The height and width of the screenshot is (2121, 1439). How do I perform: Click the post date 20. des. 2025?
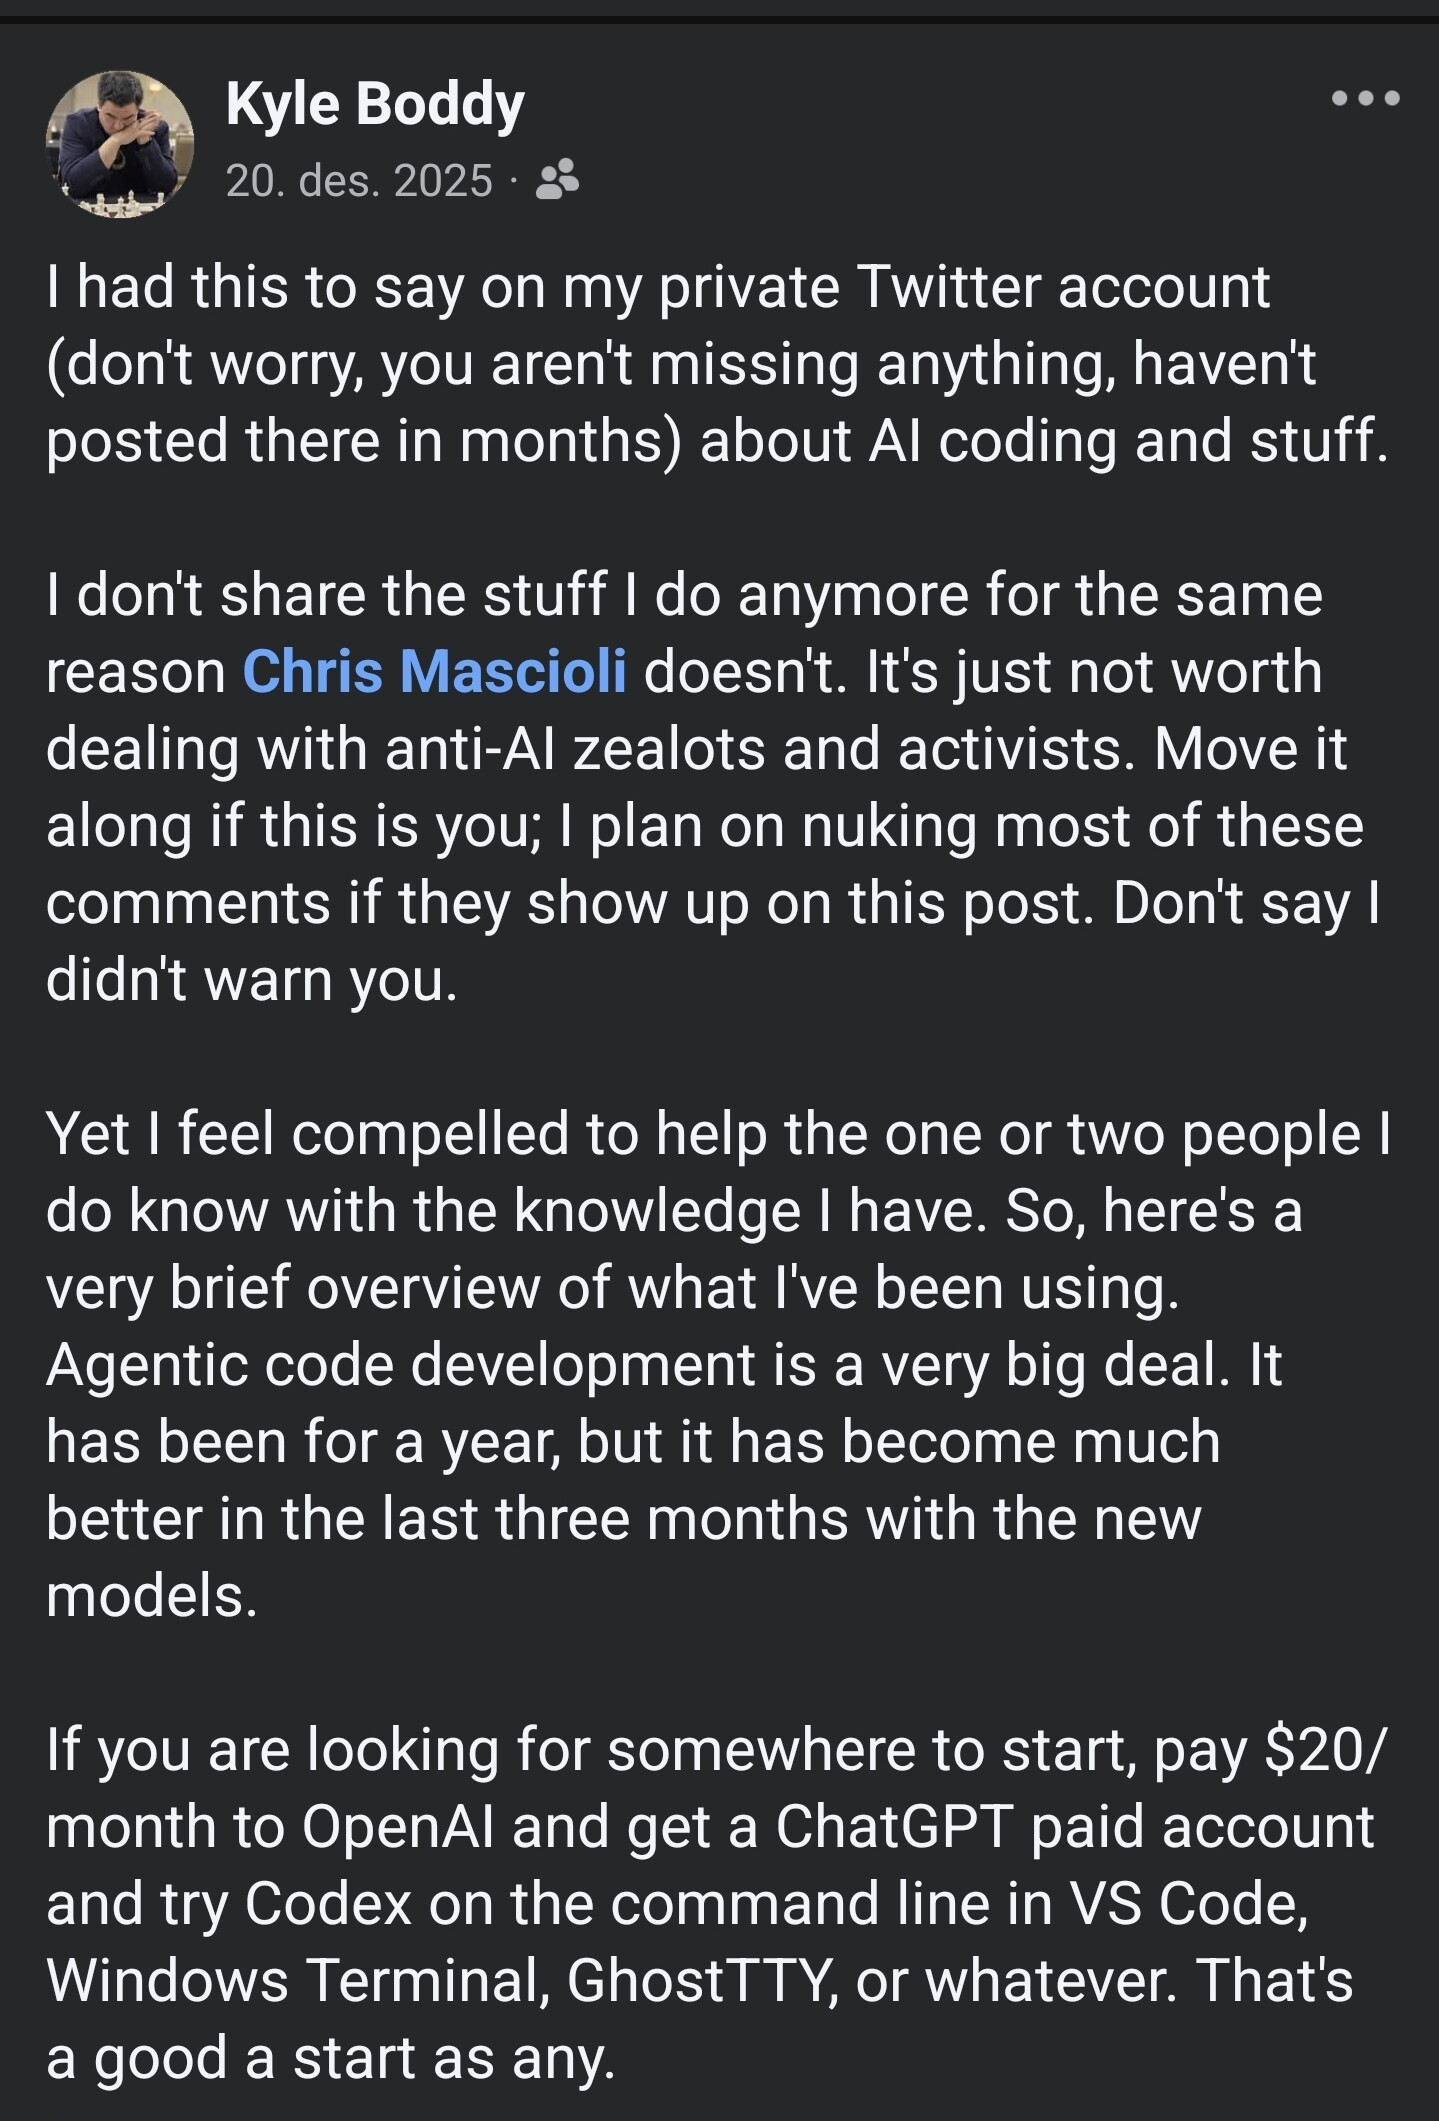[x=359, y=181]
